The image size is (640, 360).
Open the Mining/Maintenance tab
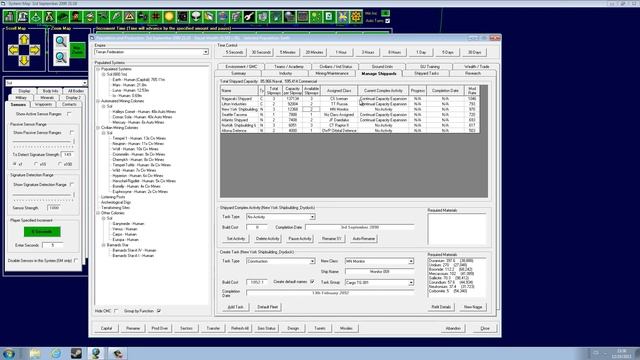point(332,73)
